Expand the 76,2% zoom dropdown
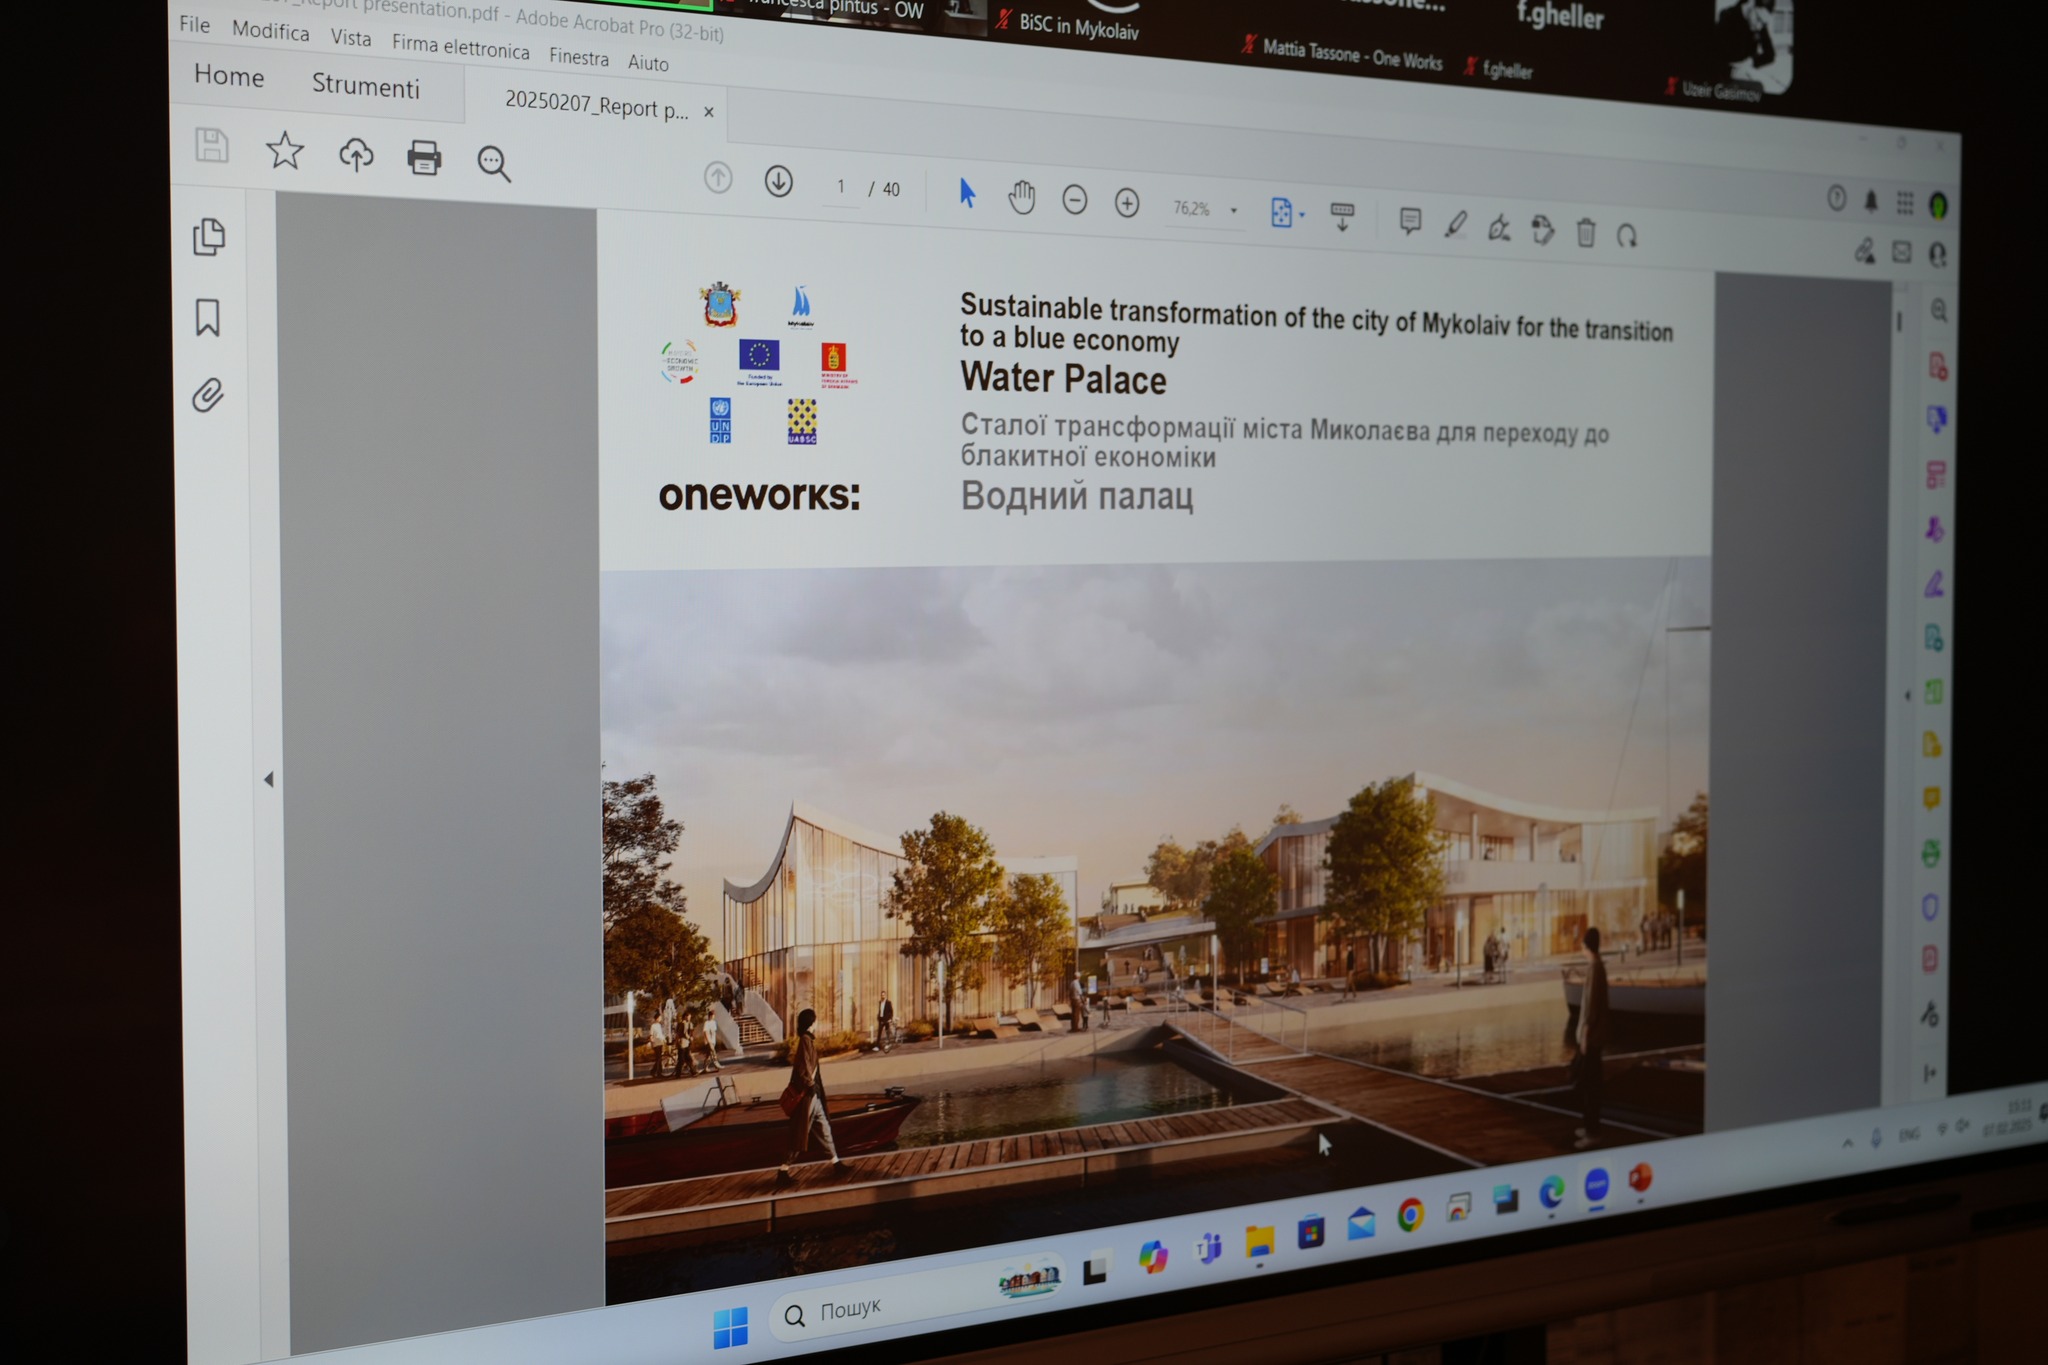 click(x=1233, y=210)
